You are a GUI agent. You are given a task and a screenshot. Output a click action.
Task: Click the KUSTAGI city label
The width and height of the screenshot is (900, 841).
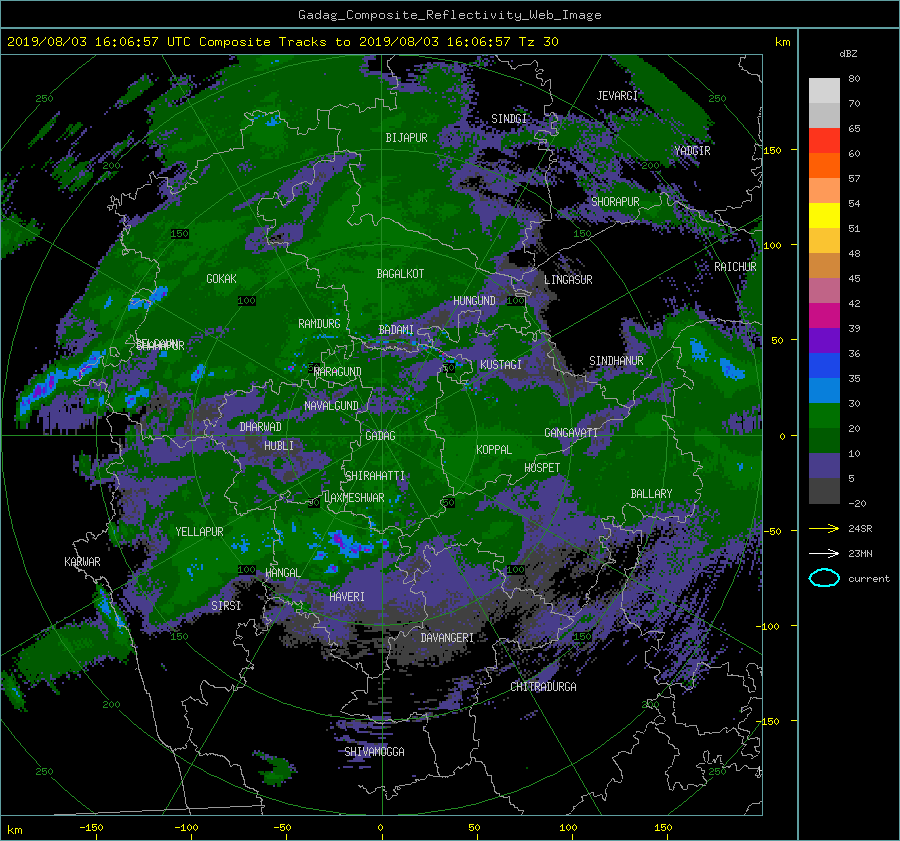point(501,365)
